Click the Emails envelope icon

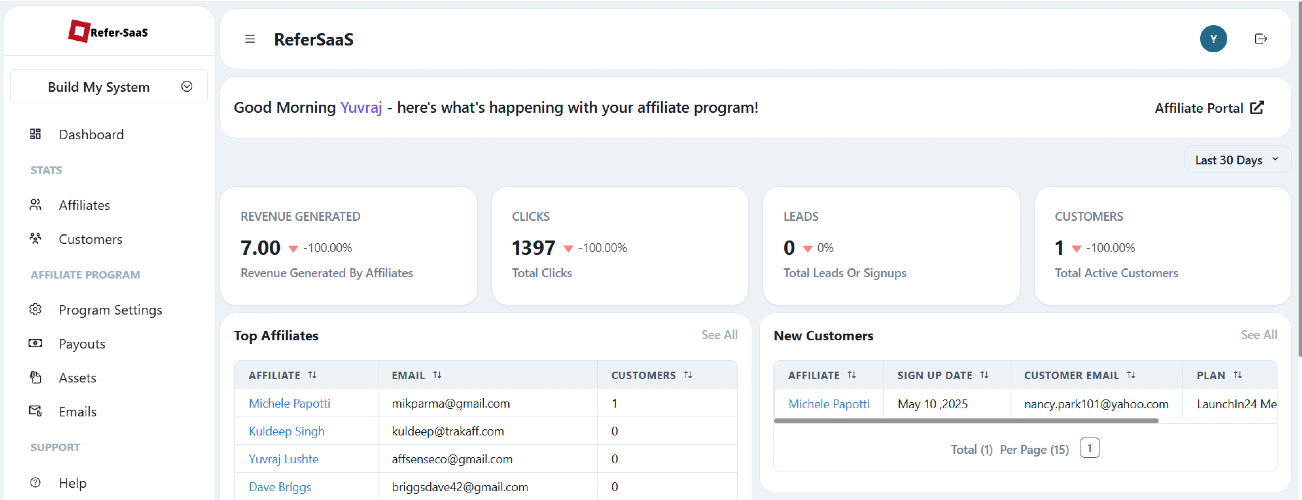(x=36, y=411)
